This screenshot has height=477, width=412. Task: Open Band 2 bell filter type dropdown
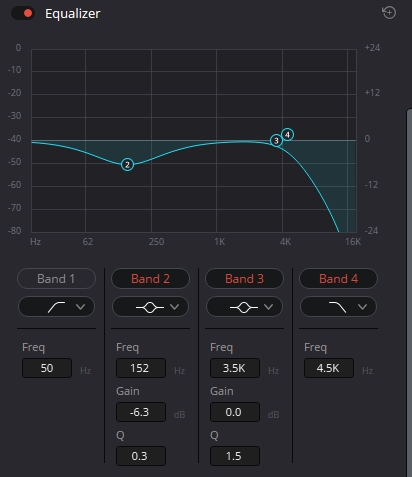pos(150,307)
